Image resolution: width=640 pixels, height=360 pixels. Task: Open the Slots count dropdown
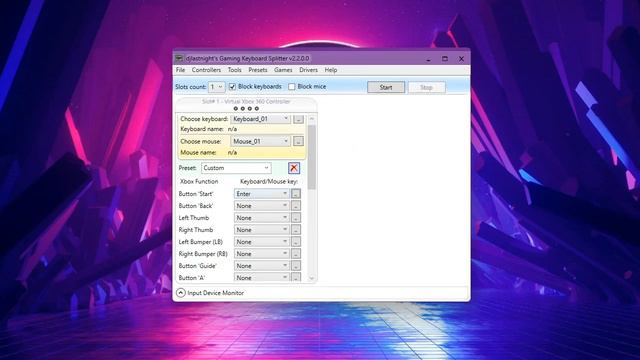[x=216, y=87]
